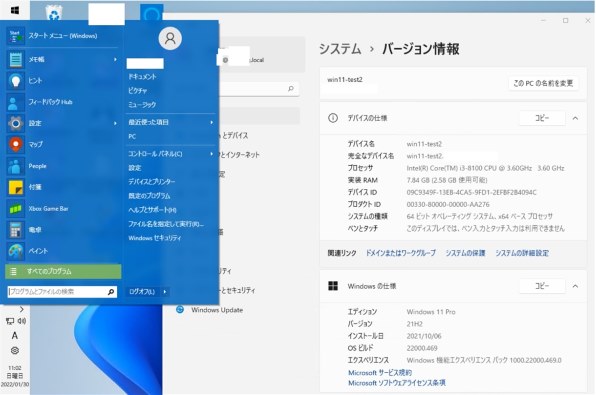The image size is (596, 395).
Task: Open the Tips (ヒント) lightbulb icon
Action: point(16,81)
